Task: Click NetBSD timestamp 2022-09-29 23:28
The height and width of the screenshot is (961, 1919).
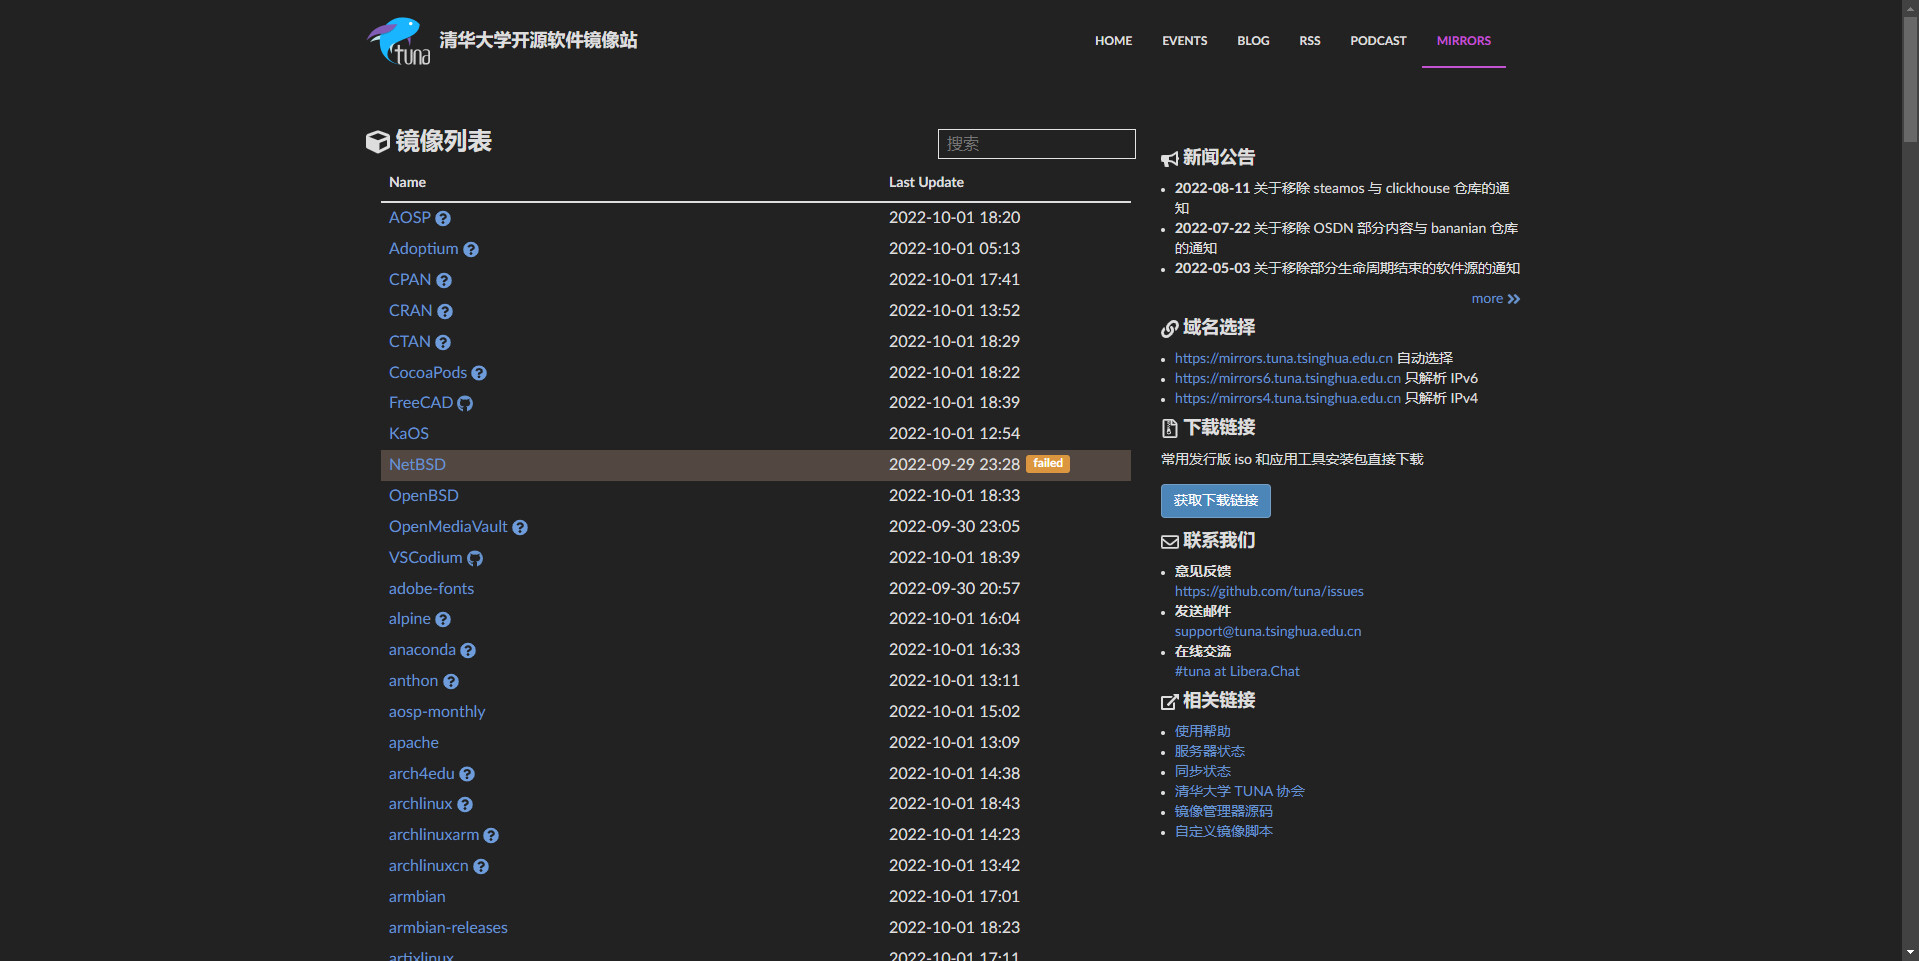Action: pyautogui.click(x=954, y=465)
